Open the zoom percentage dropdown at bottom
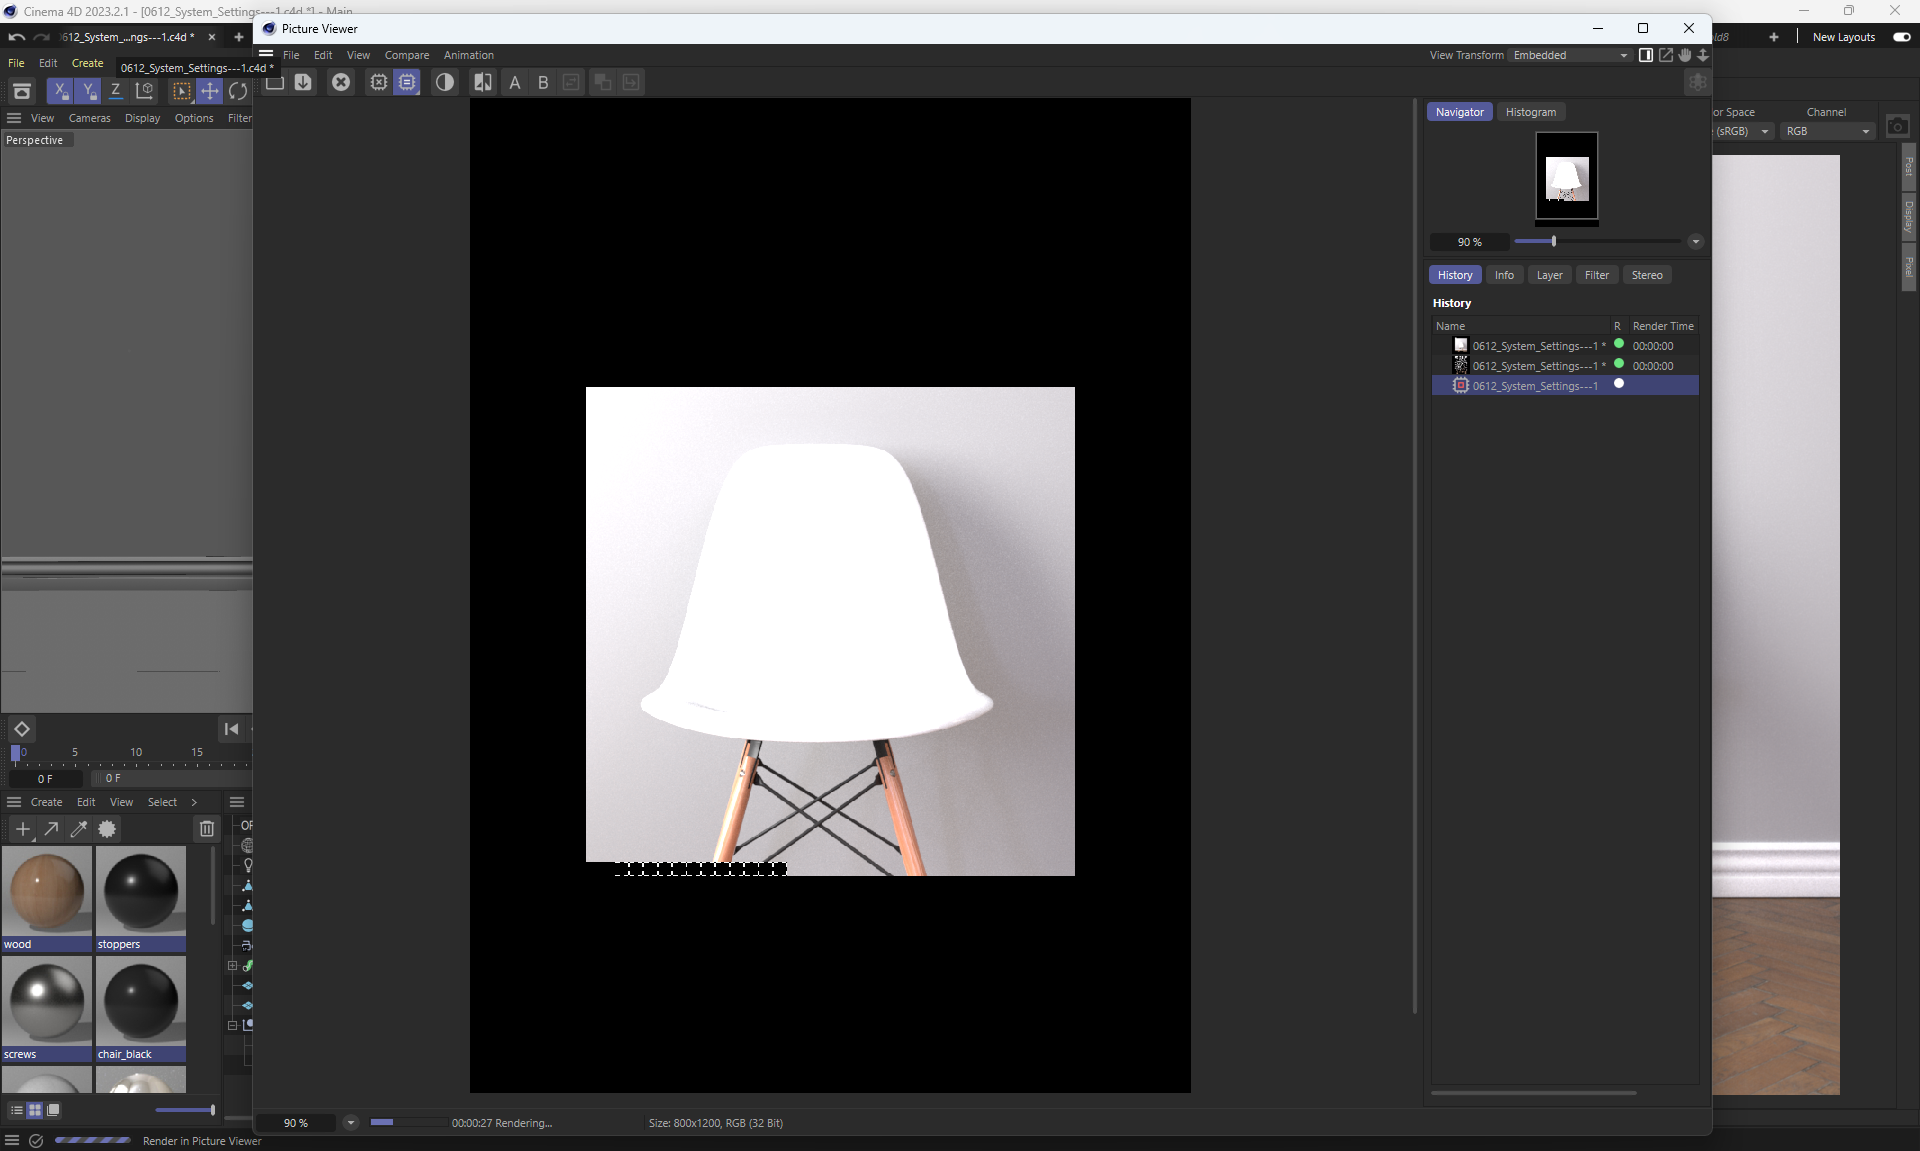This screenshot has width=1920, height=1151. point(351,1123)
